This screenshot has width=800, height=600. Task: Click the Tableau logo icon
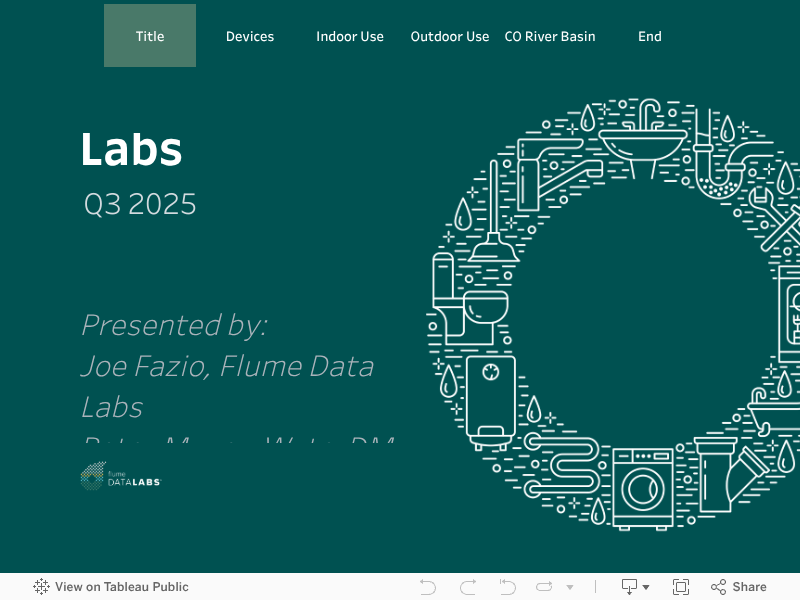[x=41, y=587]
